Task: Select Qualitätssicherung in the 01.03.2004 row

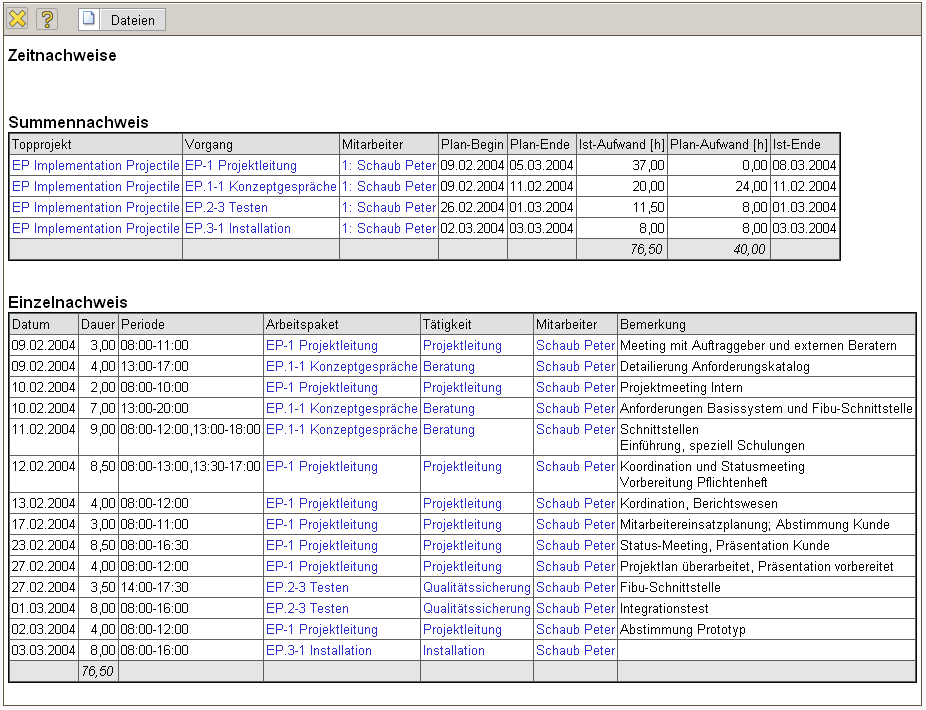Action: pos(476,609)
